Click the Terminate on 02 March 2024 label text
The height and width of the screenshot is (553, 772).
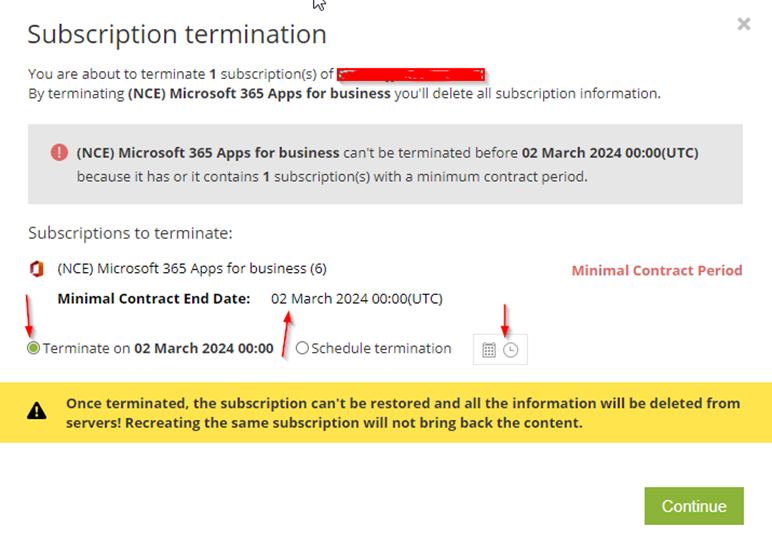(158, 348)
